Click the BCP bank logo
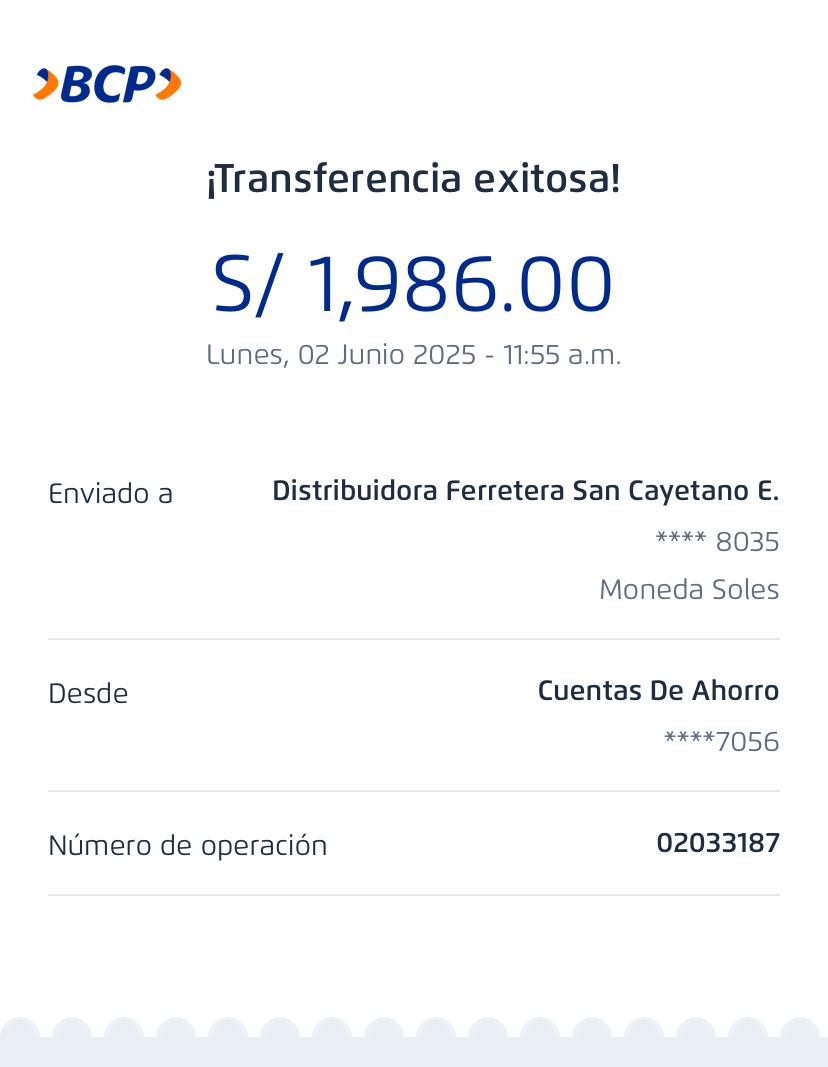The height and width of the screenshot is (1067, 828). point(107,85)
